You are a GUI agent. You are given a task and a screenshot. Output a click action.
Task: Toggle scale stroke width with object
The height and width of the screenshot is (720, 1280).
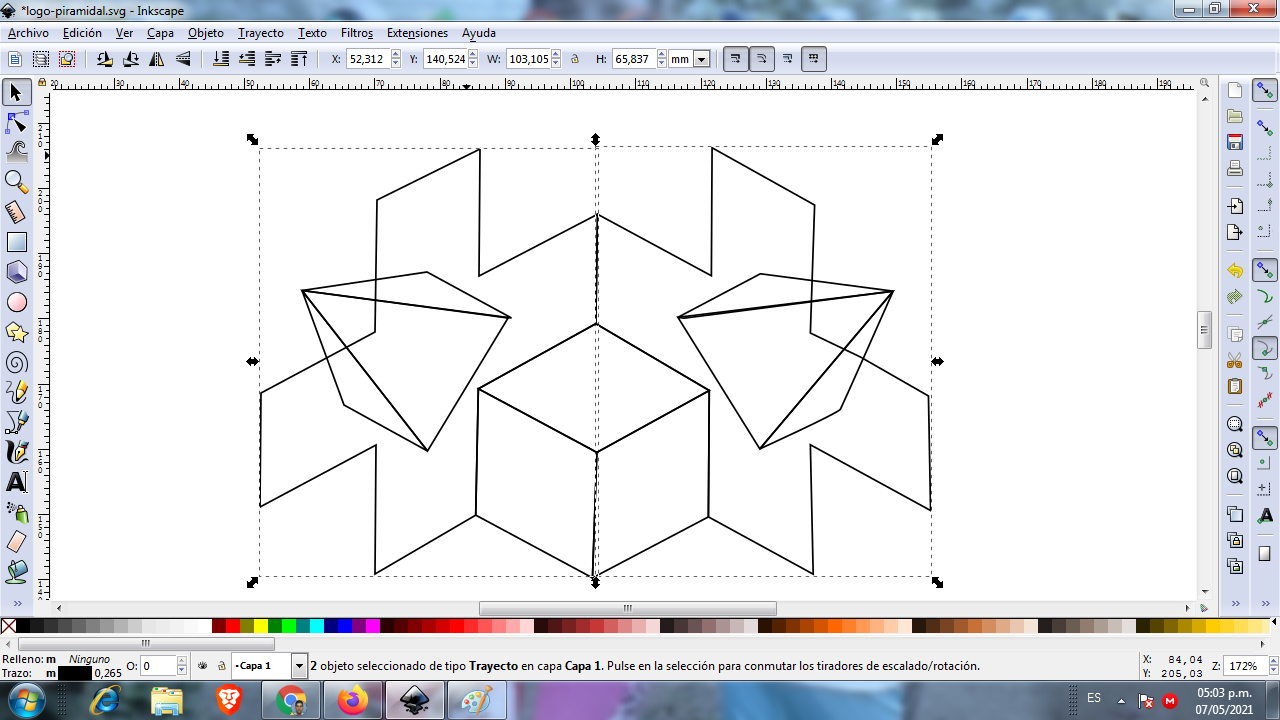coord(736,59)
